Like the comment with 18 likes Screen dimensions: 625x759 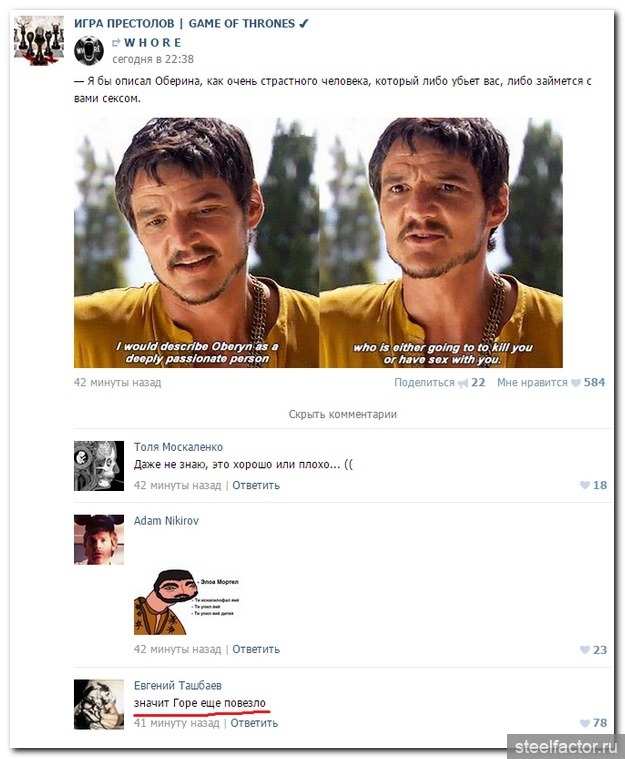[593, 485]
